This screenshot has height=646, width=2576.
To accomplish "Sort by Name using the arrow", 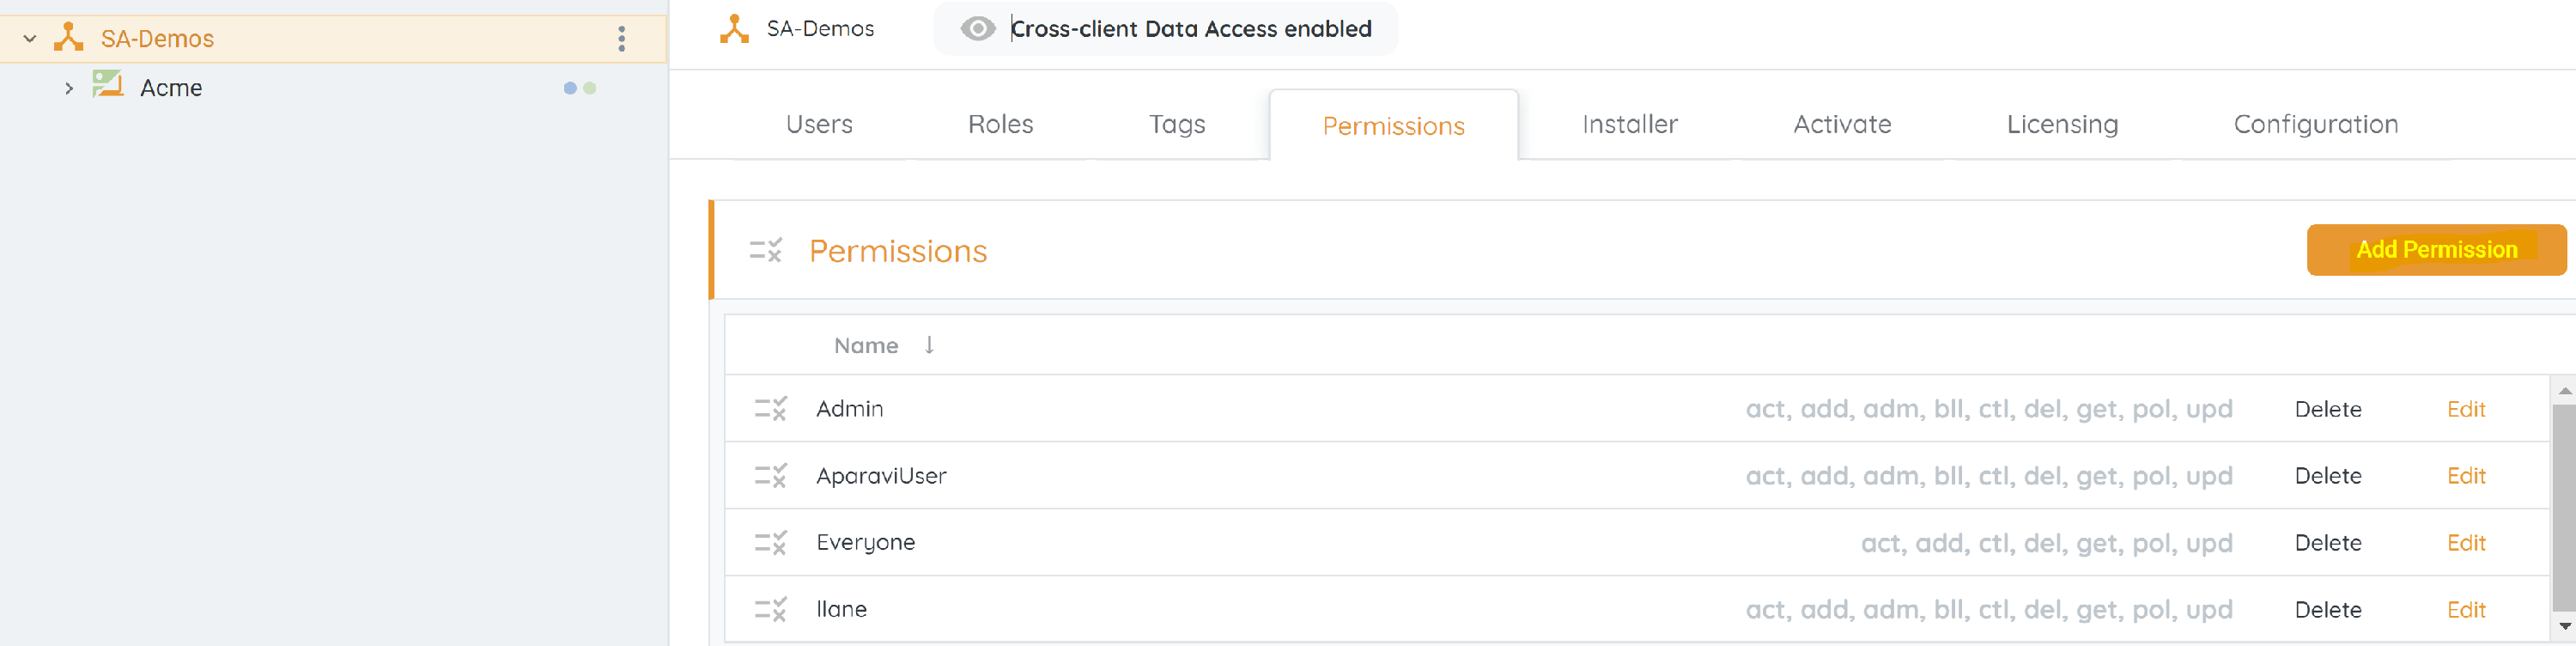I will (929, 345).
